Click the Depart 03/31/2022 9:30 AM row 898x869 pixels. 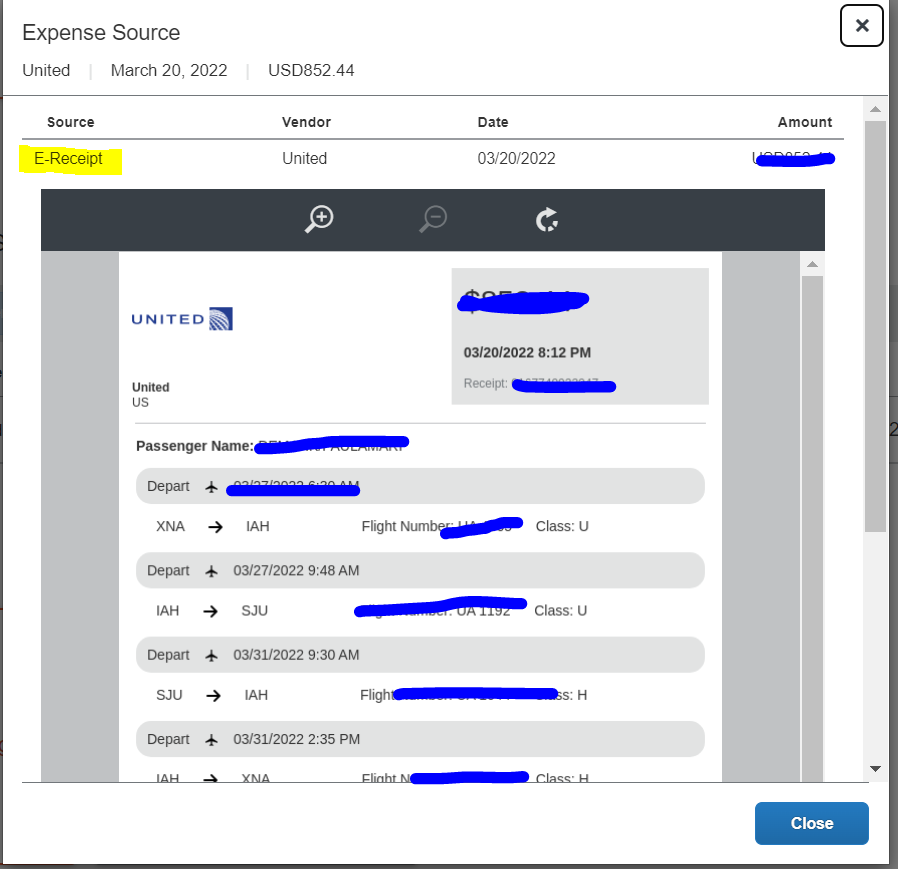(x=420, y=655)
